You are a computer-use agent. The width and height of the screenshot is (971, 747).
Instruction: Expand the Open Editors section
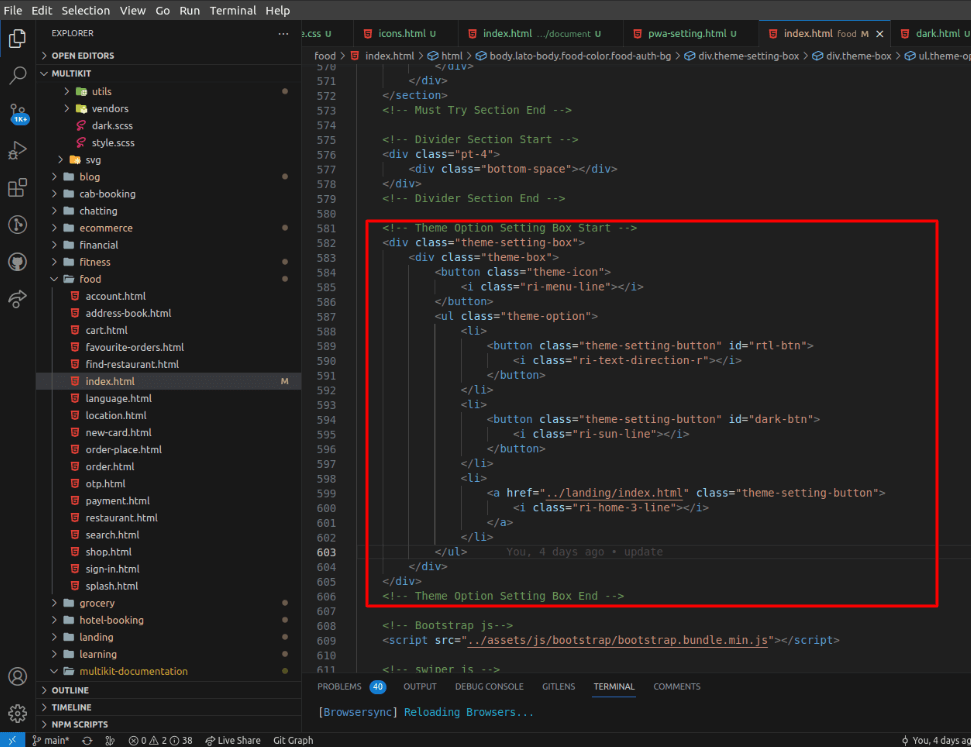point(82,56)
